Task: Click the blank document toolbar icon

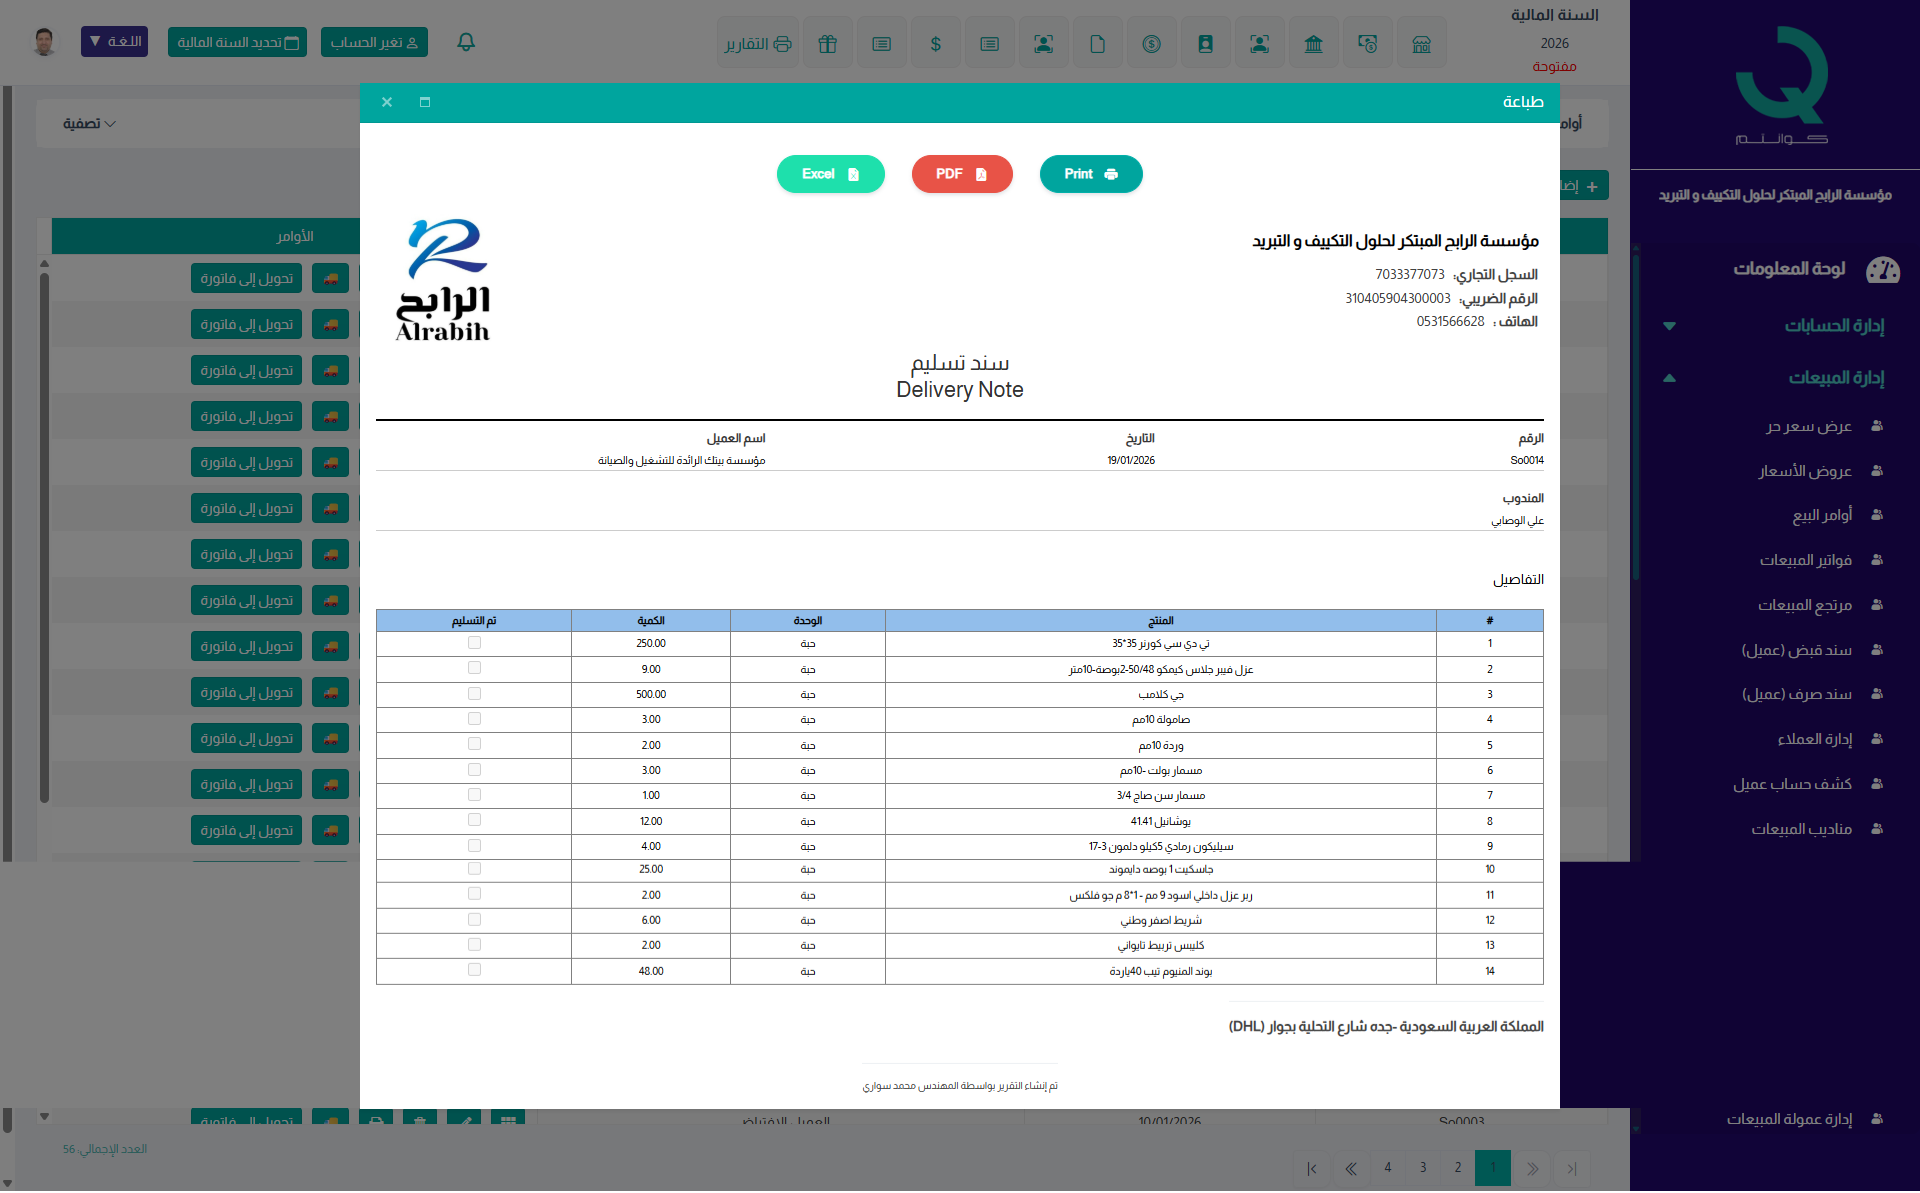Action: click(x=1097, y=44)
